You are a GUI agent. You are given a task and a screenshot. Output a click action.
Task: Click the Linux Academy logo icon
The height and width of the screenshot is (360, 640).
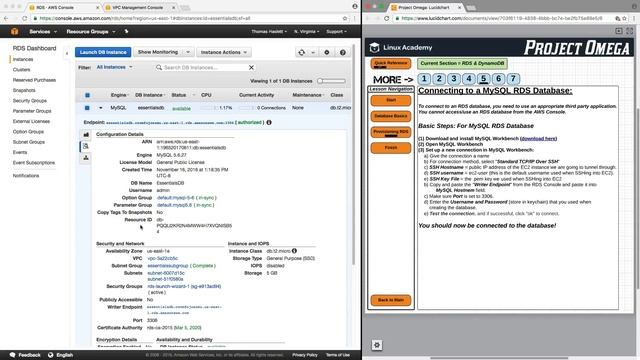pyautogui.click(x=374, y=48)
